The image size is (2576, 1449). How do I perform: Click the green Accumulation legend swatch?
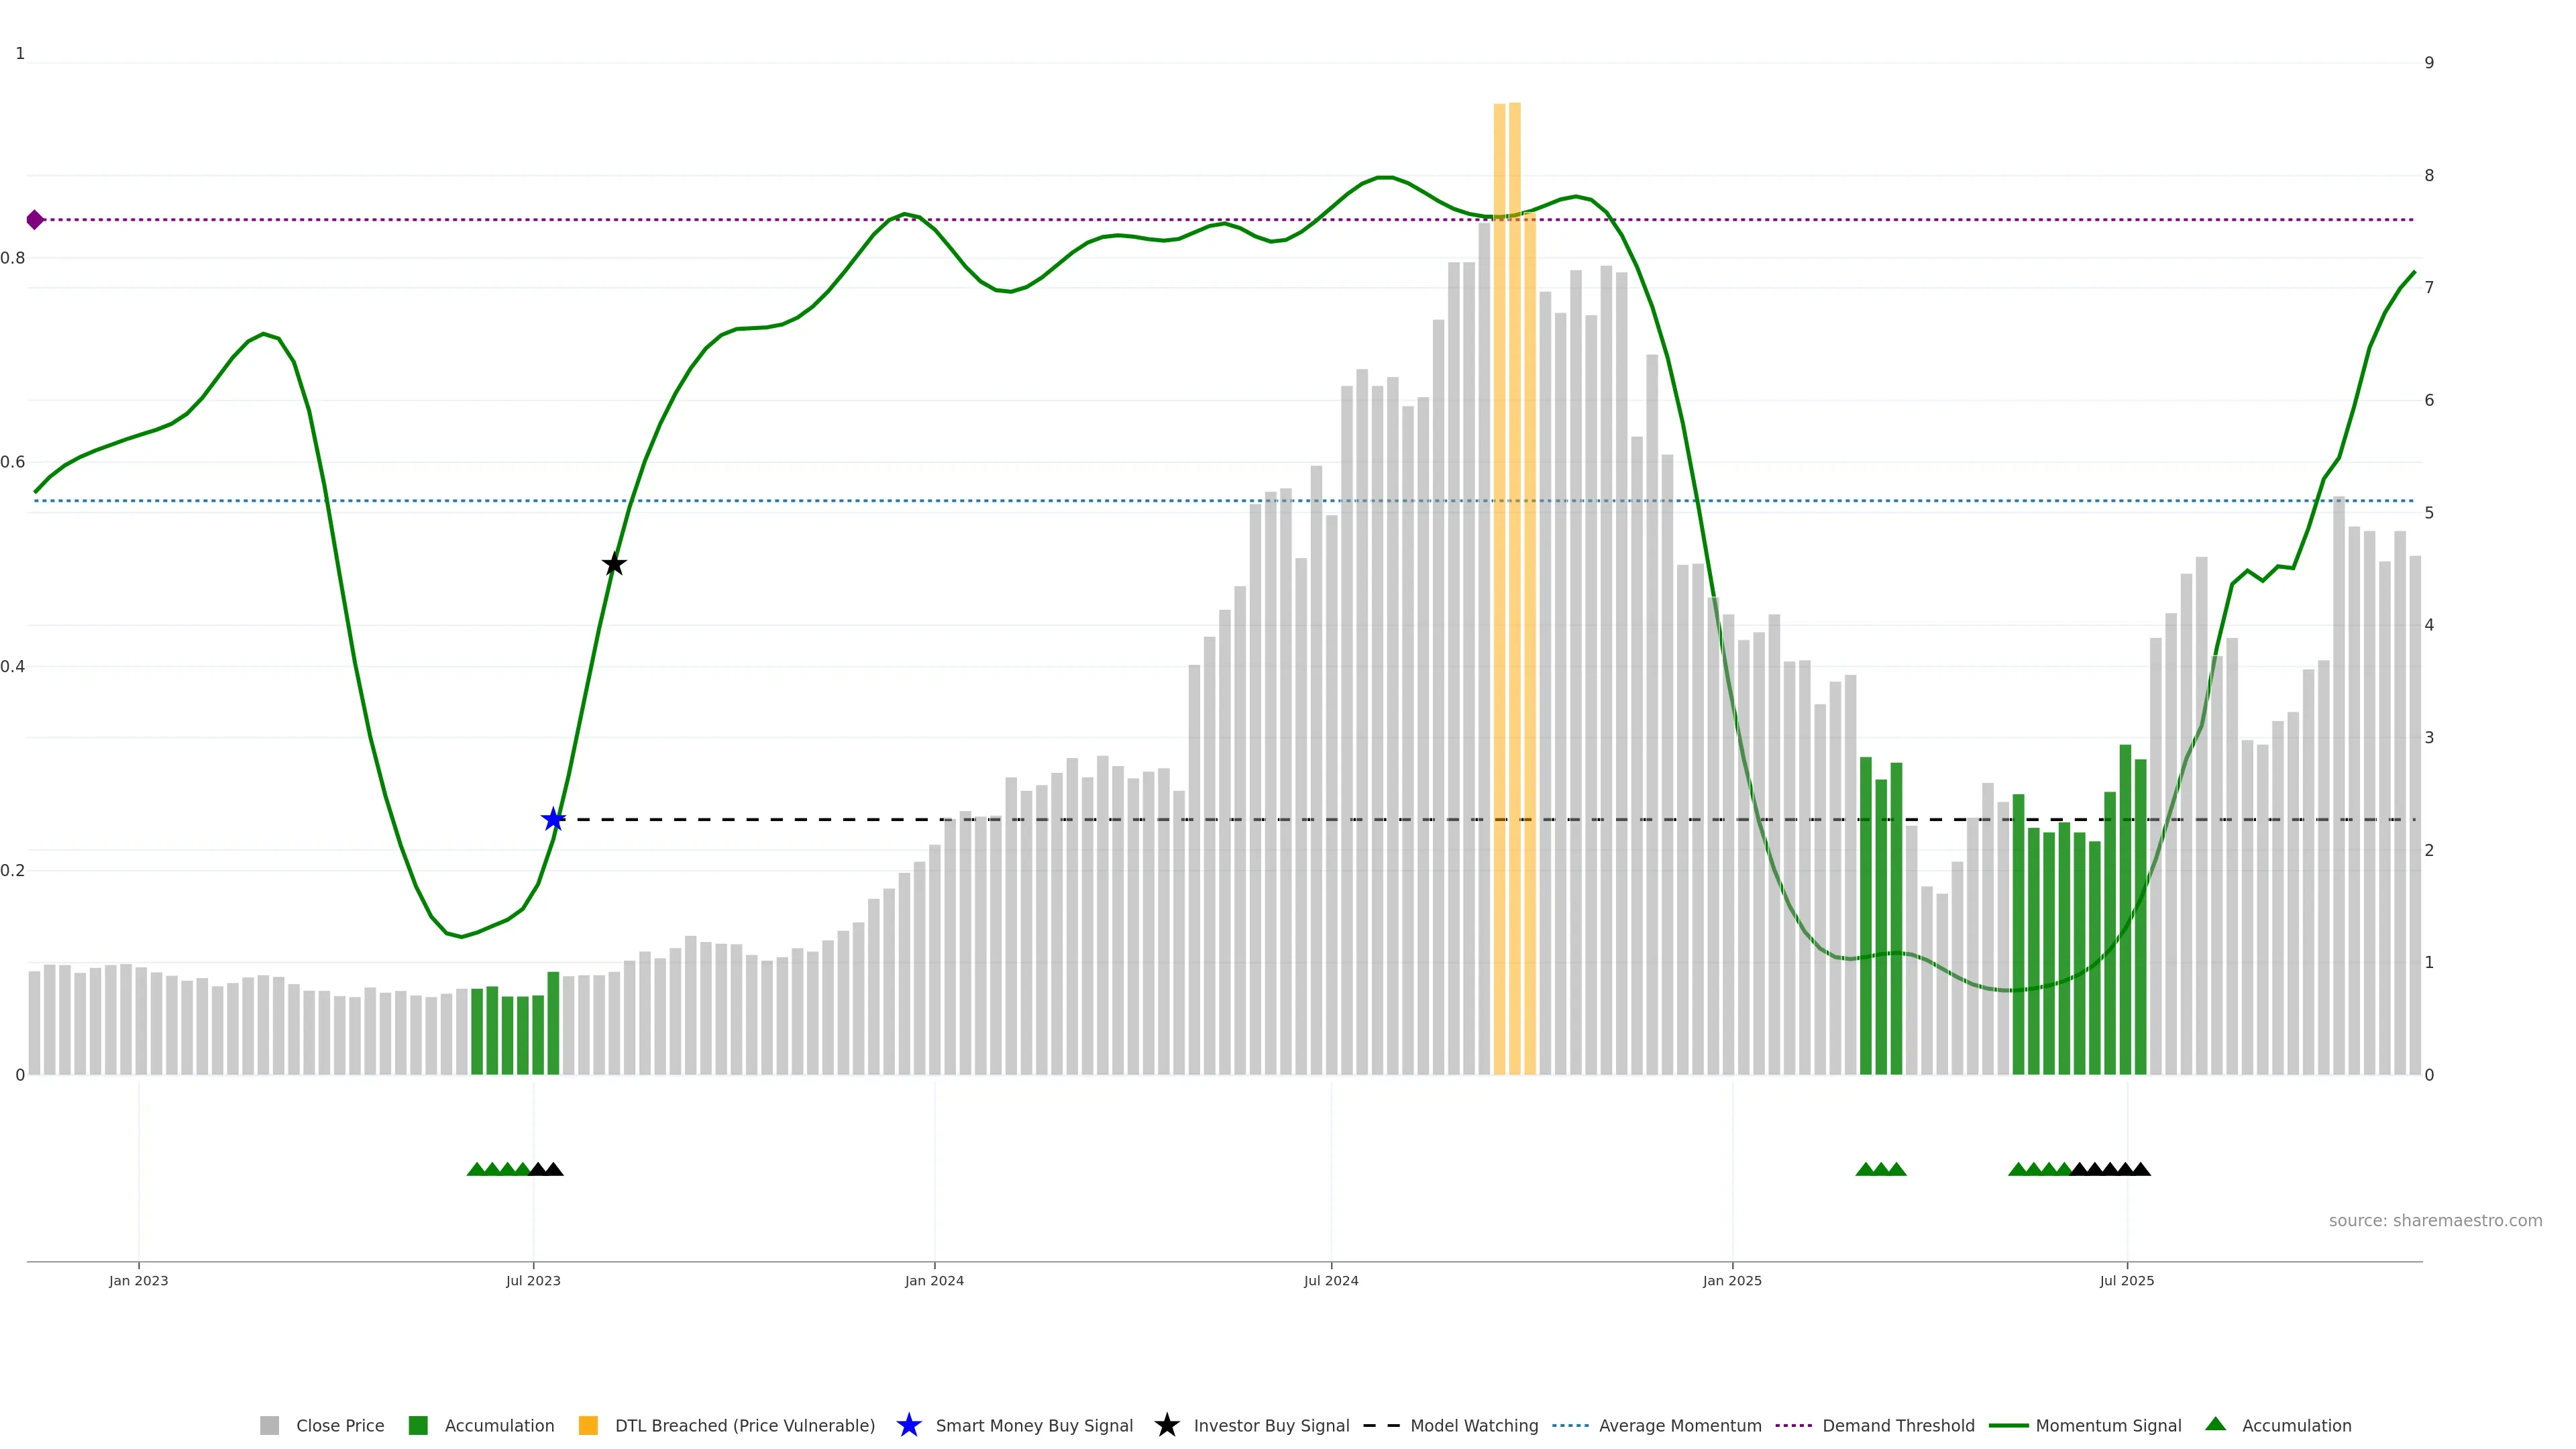[418, 1426]
